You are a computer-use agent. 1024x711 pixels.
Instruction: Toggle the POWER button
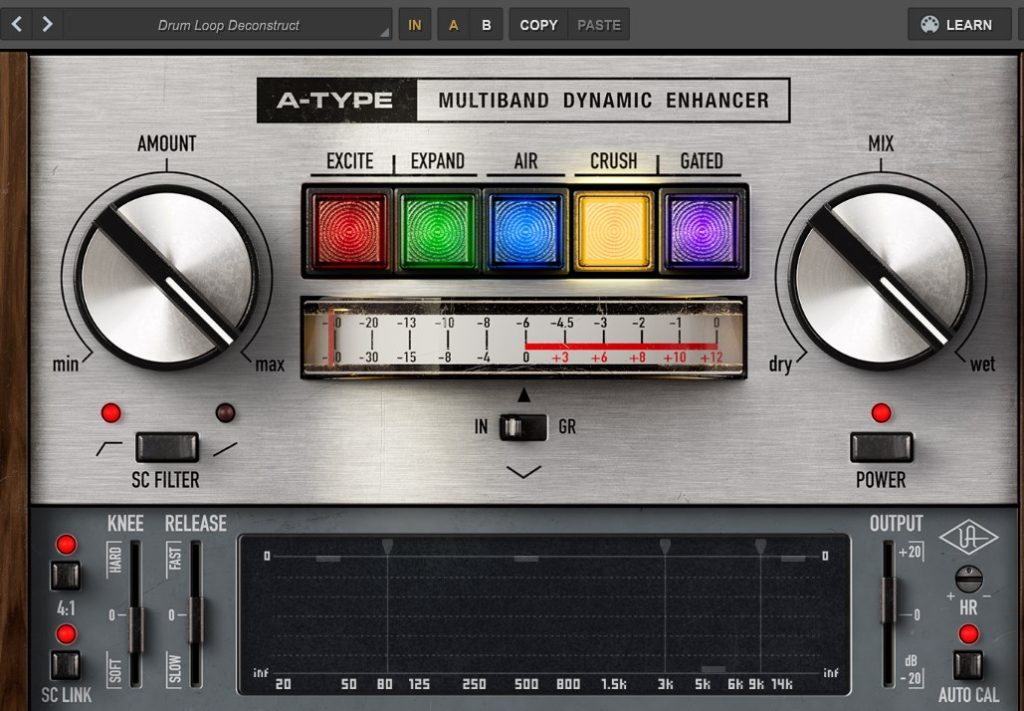(881, 447)
